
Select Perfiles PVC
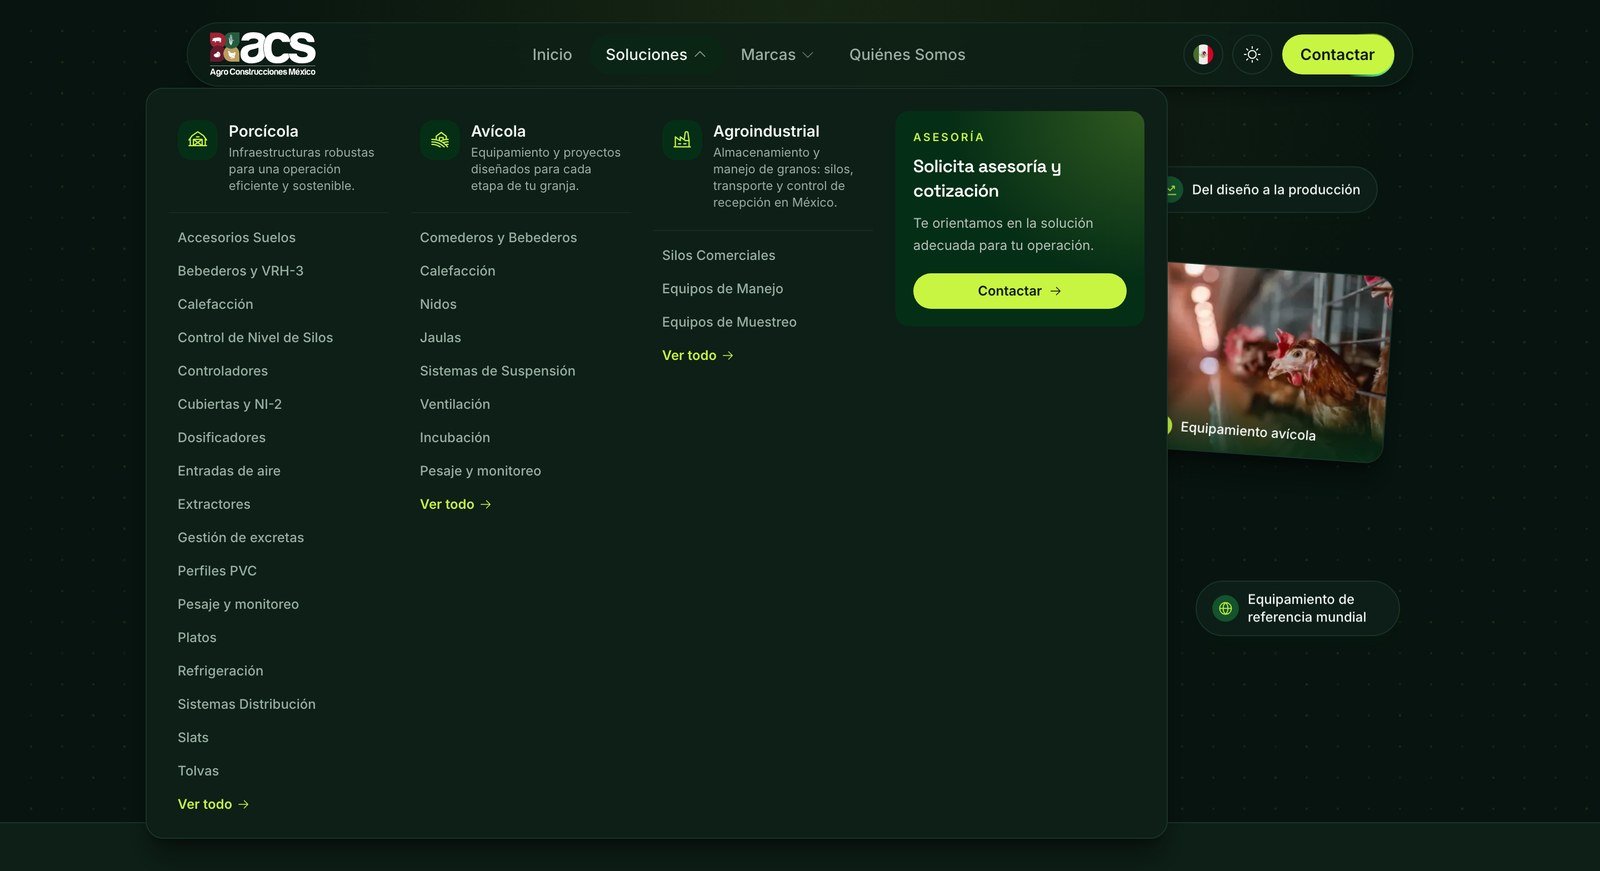(217, 571)
